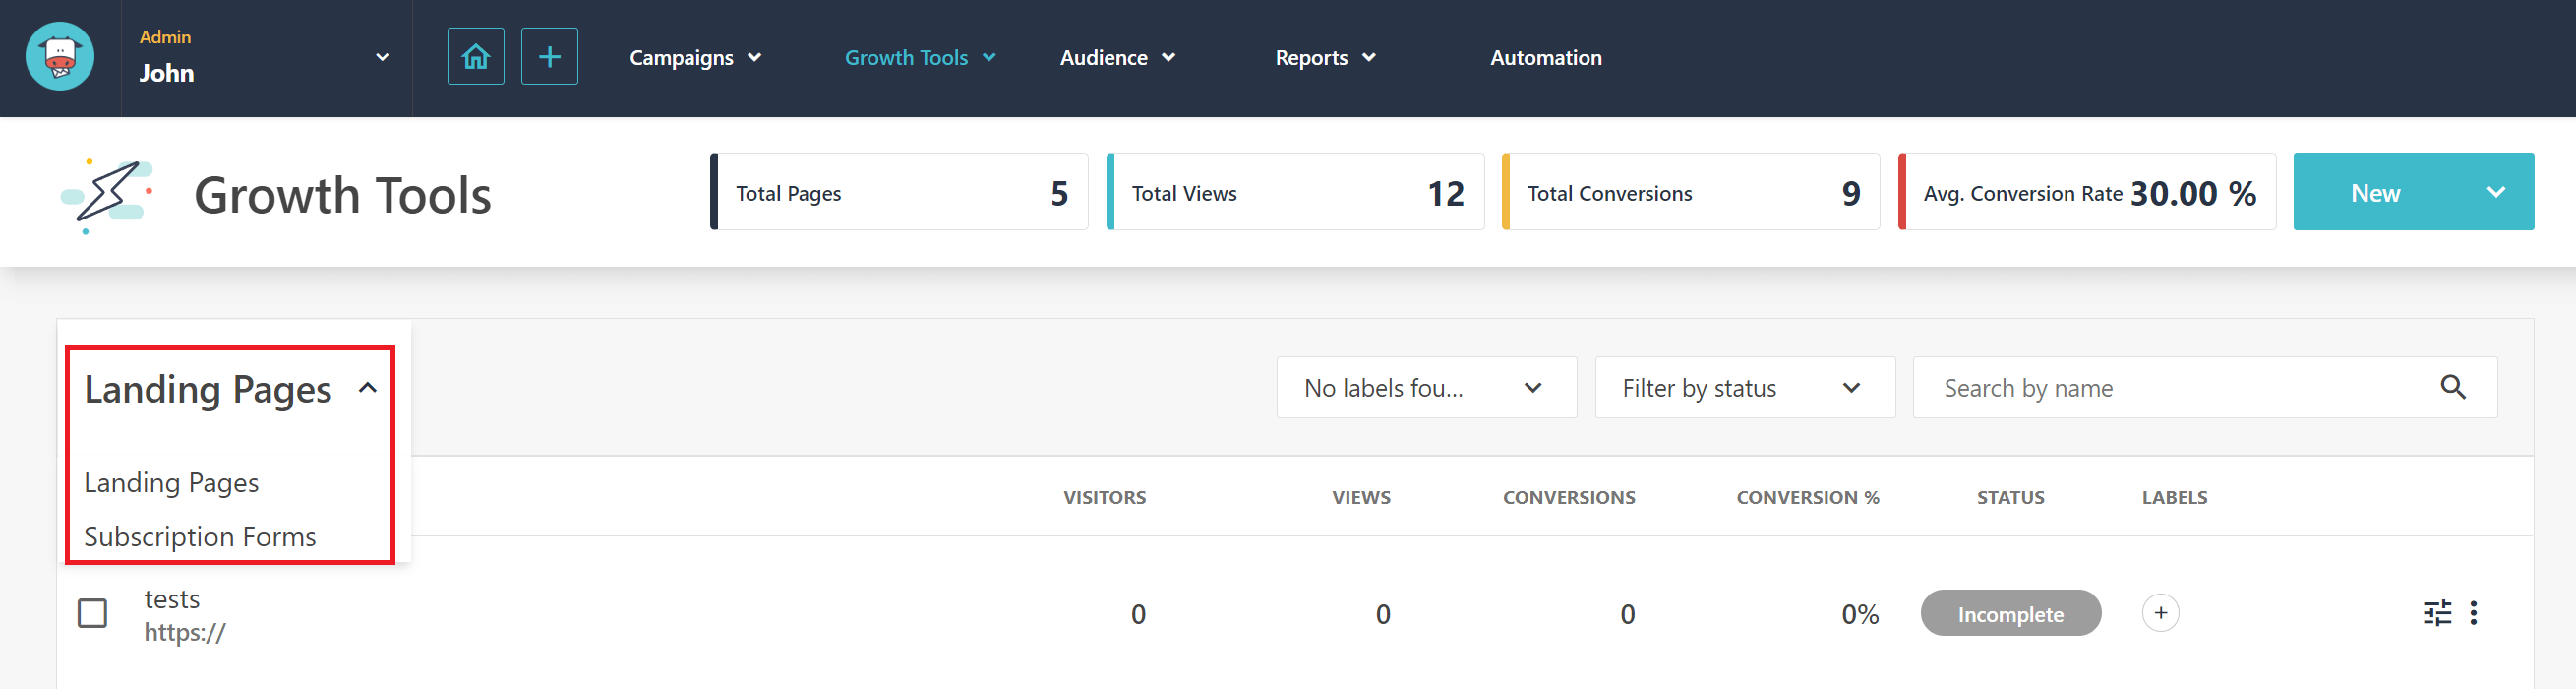This screenshot has width=2576, height=689.
Task: Open the Filter by status dropdown
Action: click(x=1744, y=388)
